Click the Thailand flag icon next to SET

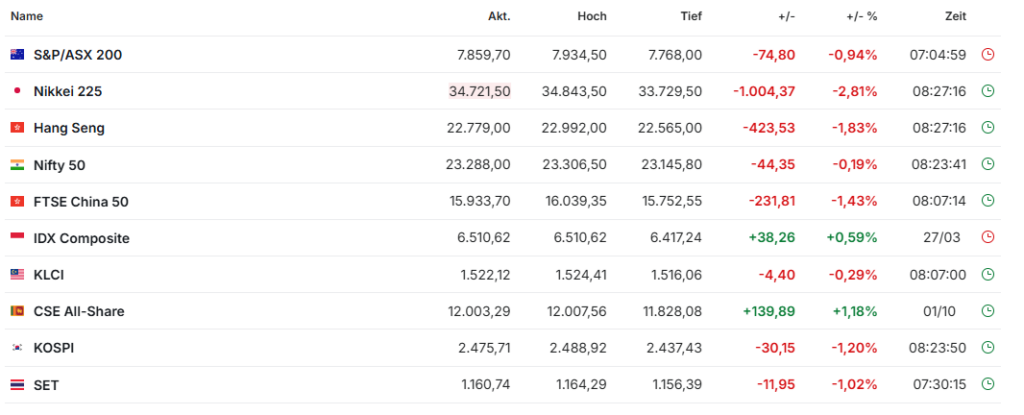pyautogui.click(x=17, y=385)
